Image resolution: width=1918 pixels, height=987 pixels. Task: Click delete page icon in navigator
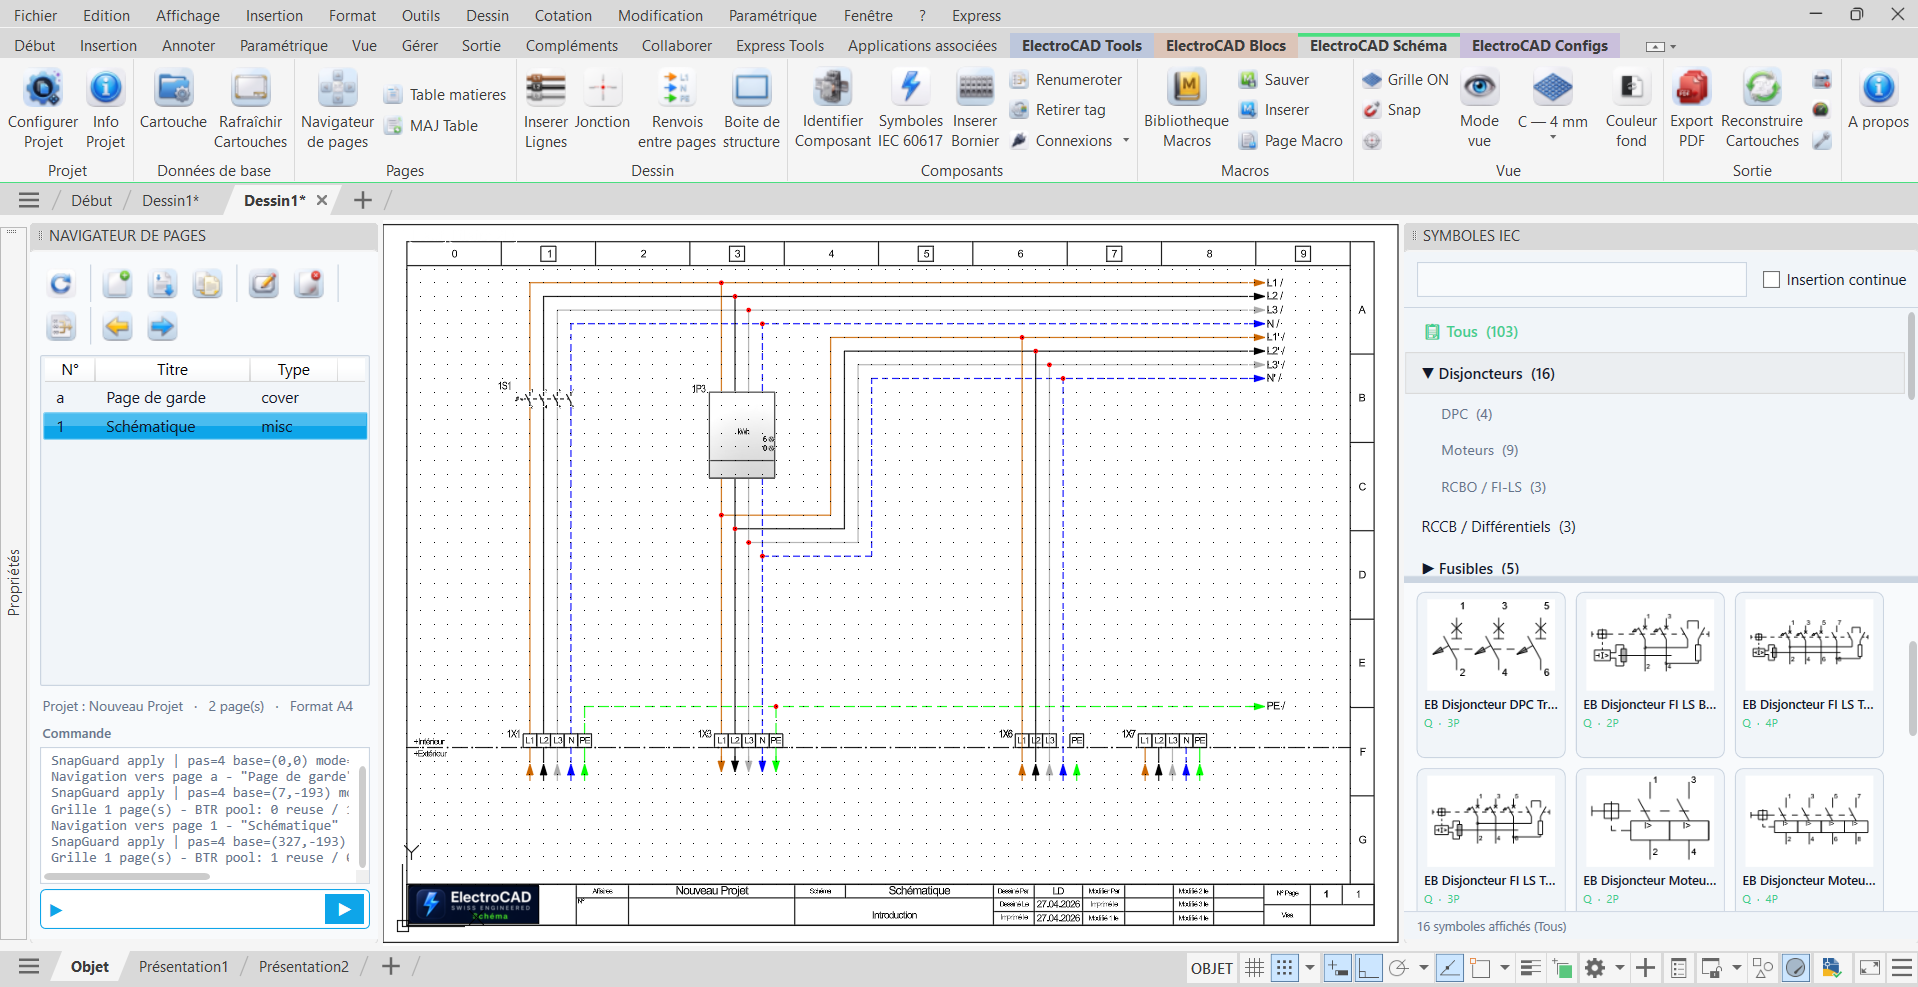click(x=309, y=284)
